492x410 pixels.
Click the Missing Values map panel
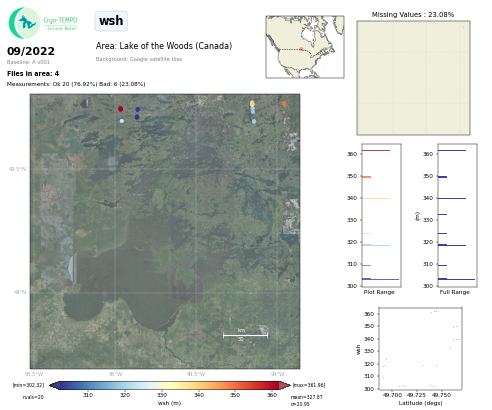coord(413,78)
